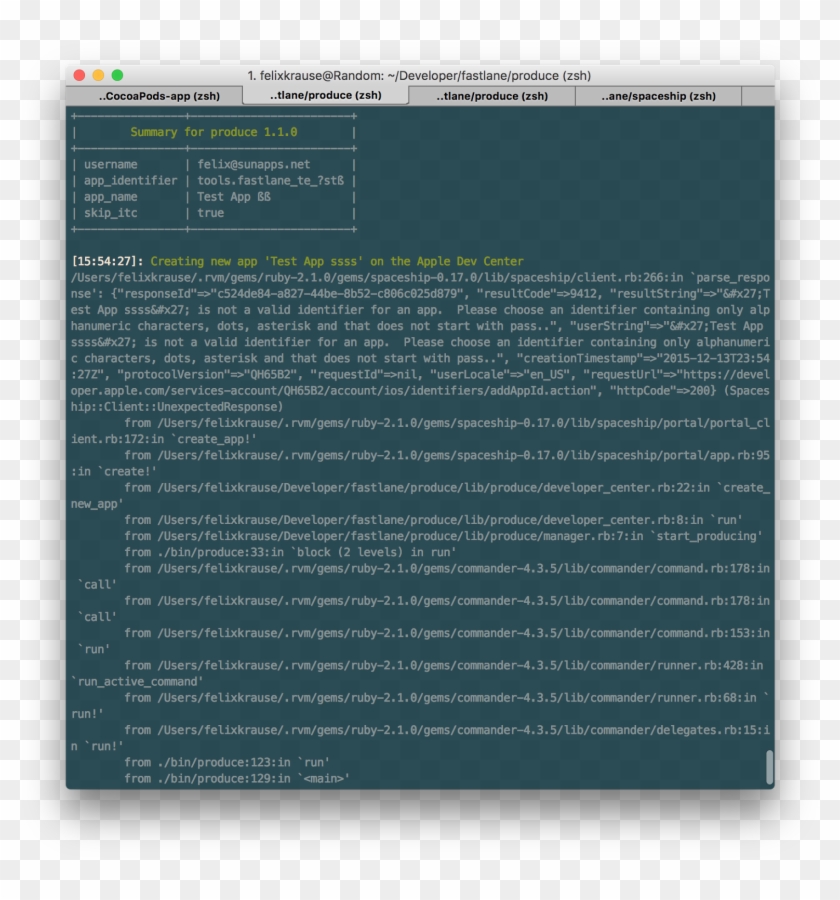Select the ane/spaceship (zsh) tab
Screen dimensions: 840x900
[x=658, y=96]
